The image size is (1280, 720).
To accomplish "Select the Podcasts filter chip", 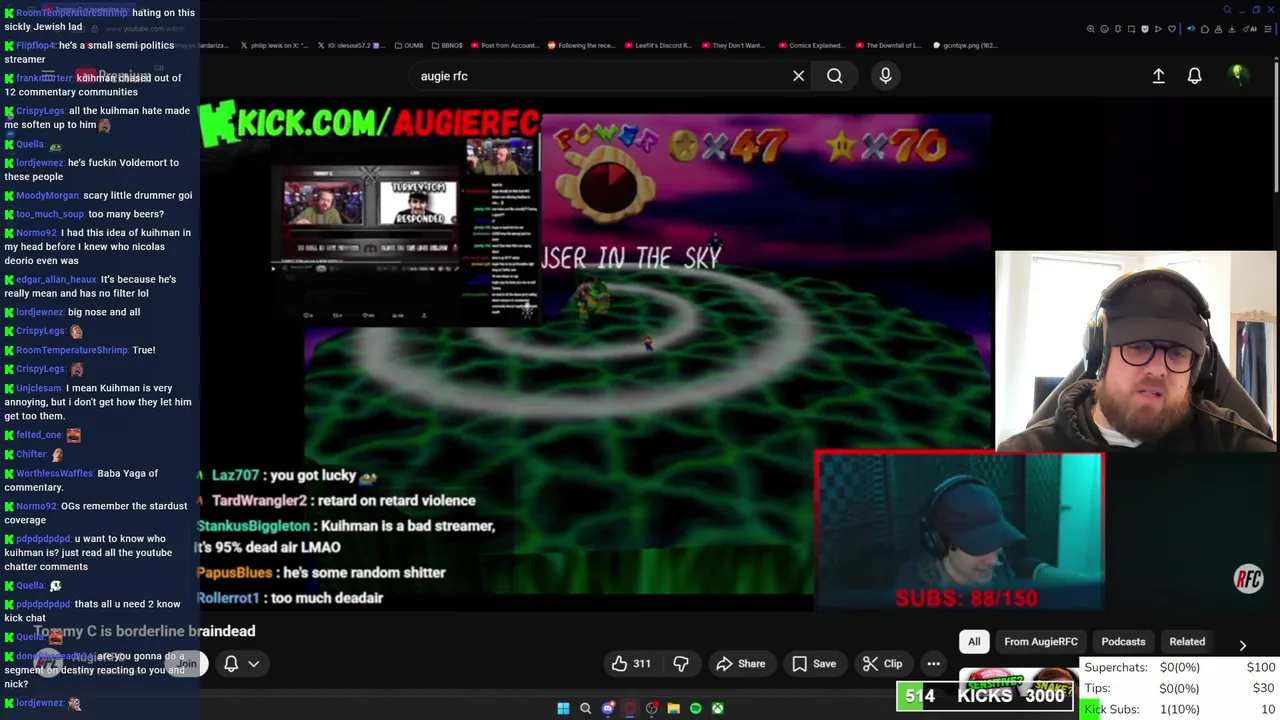I will (x=1123, y=641).
